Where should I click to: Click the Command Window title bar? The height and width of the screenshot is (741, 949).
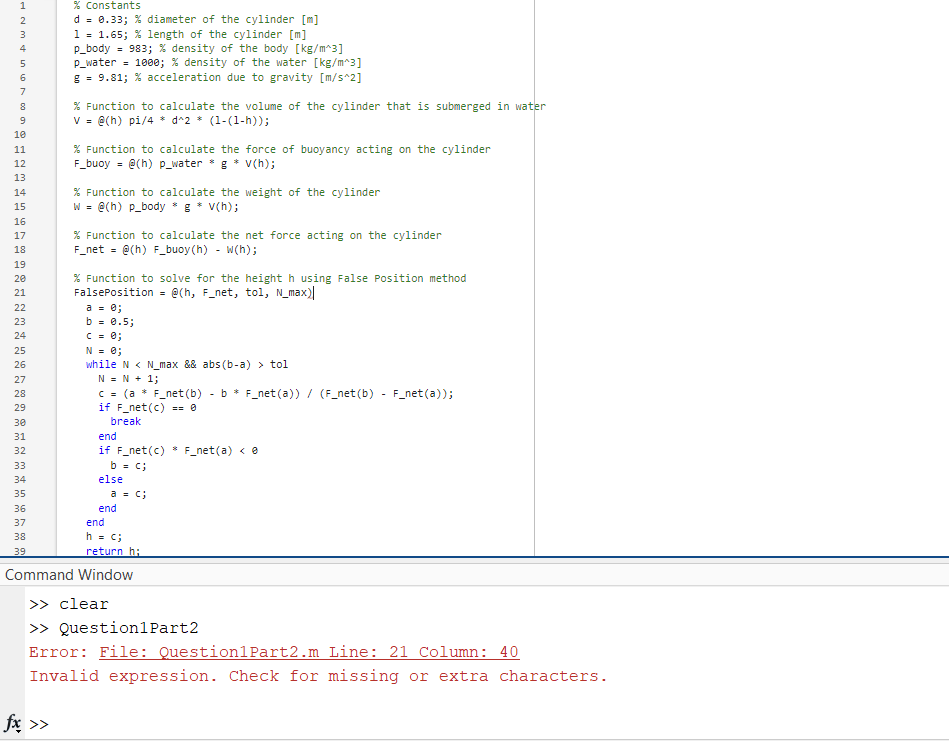[x=69, y=575]
